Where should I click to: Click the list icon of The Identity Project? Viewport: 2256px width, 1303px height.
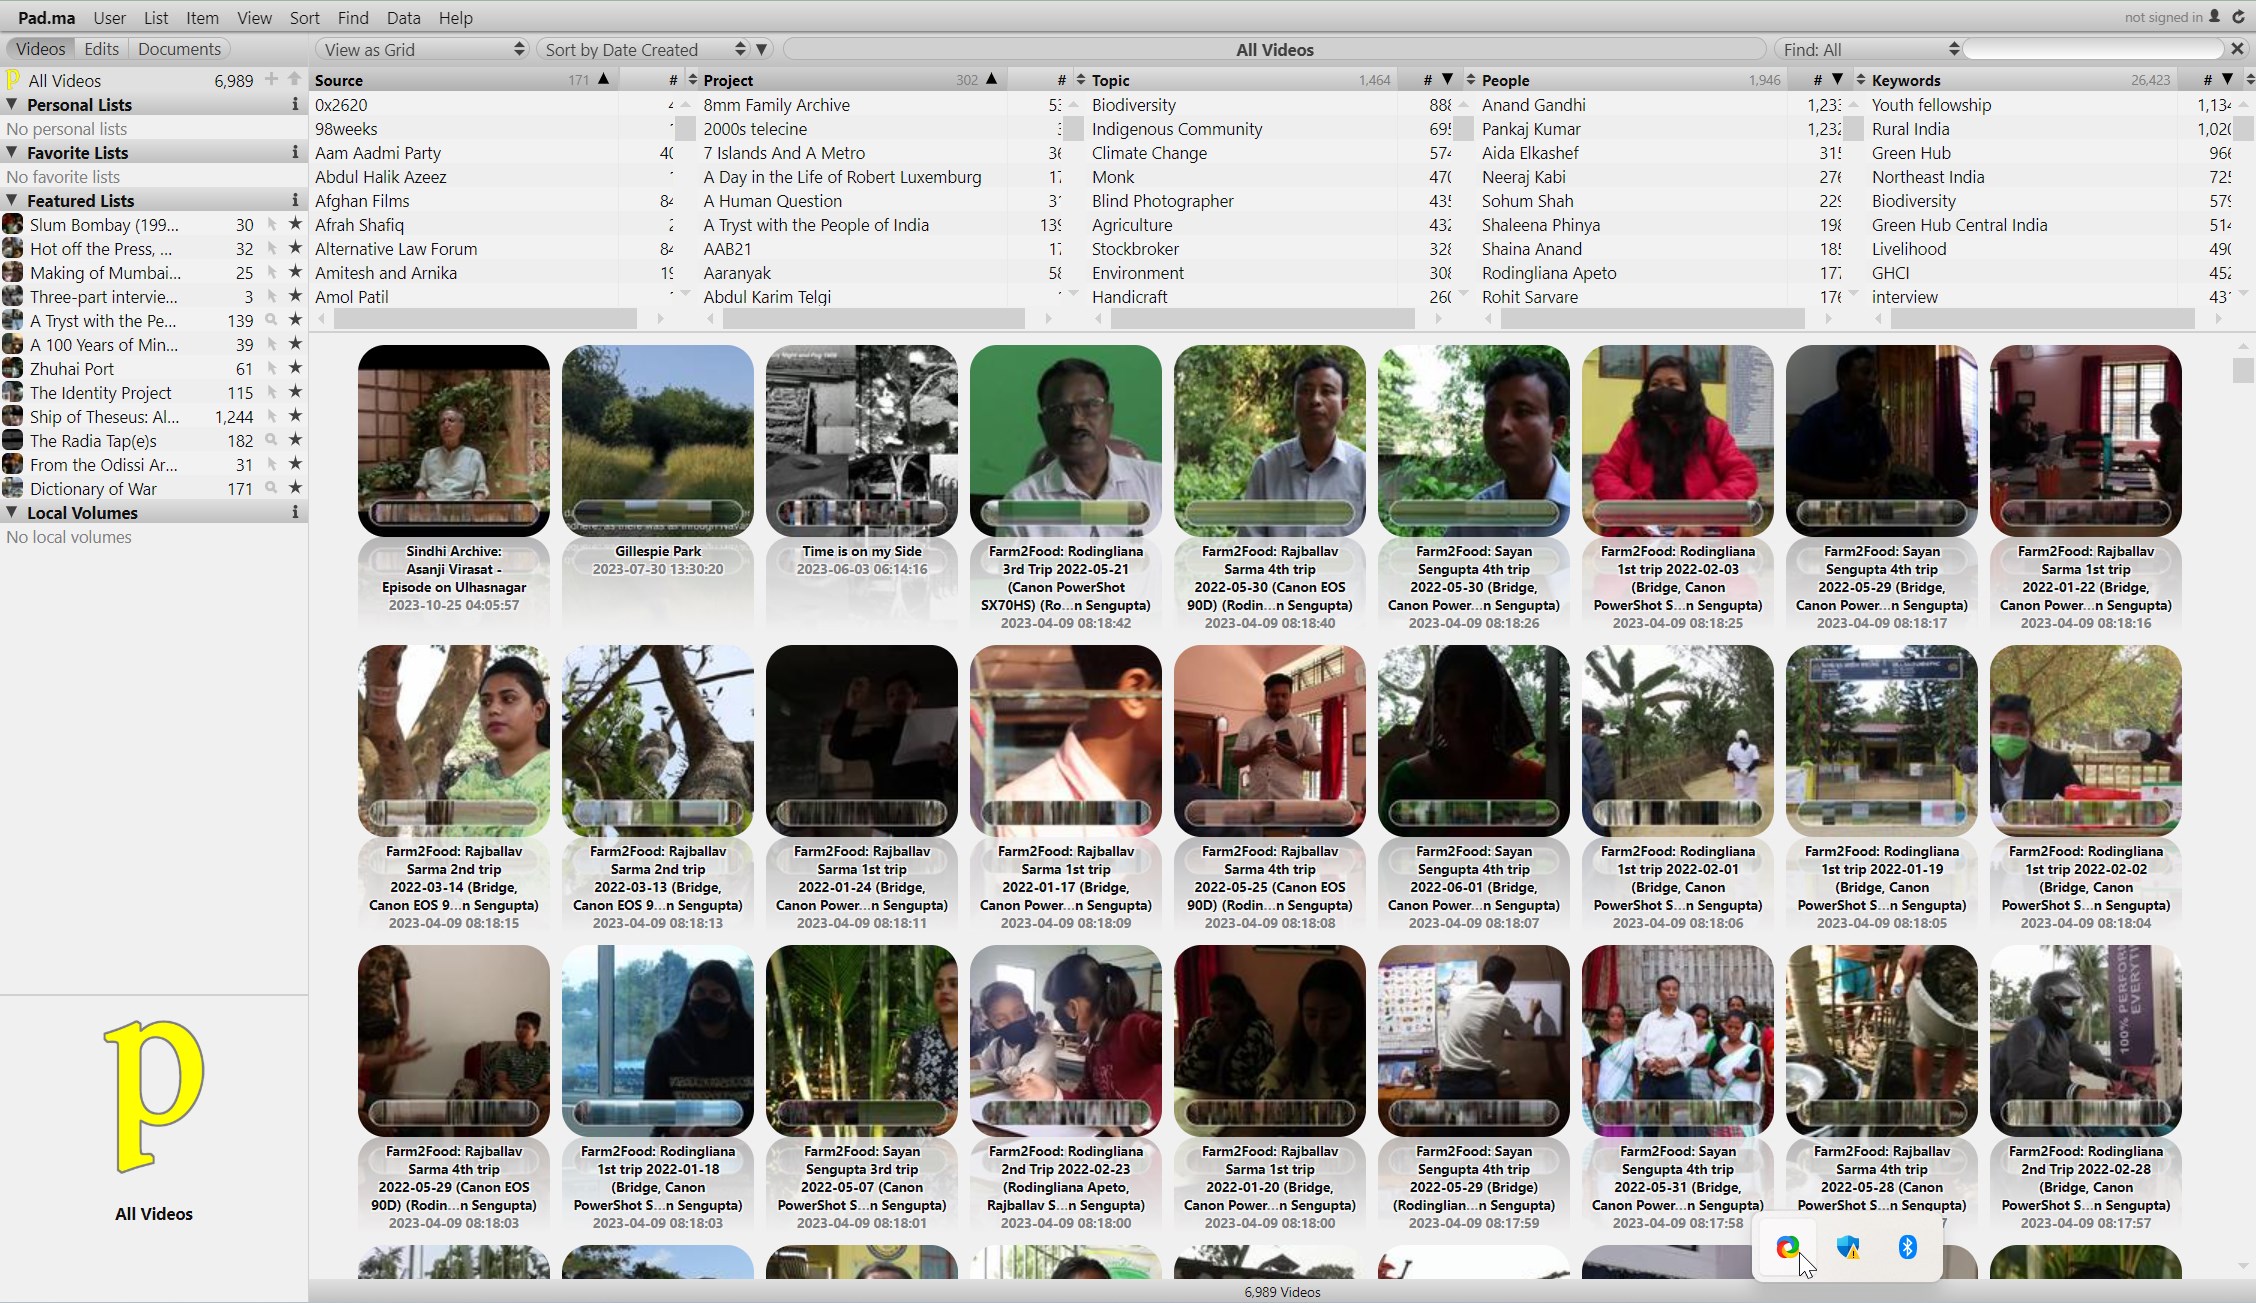pos(13,392)
